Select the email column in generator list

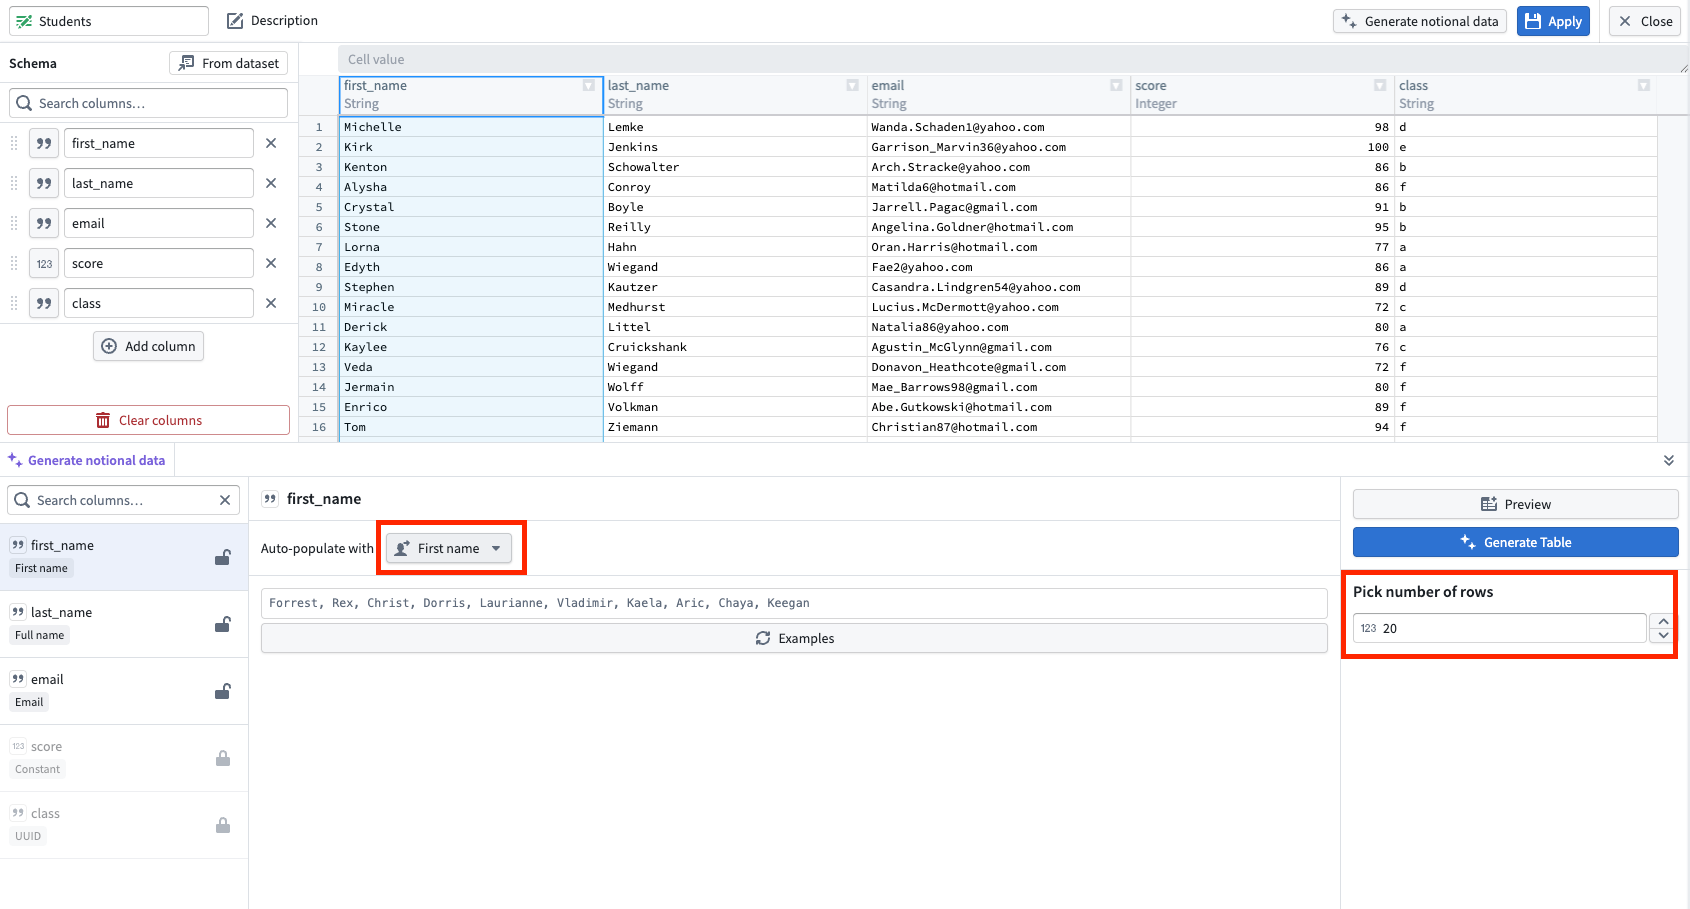pyautogui.click(x=124, y=691)
